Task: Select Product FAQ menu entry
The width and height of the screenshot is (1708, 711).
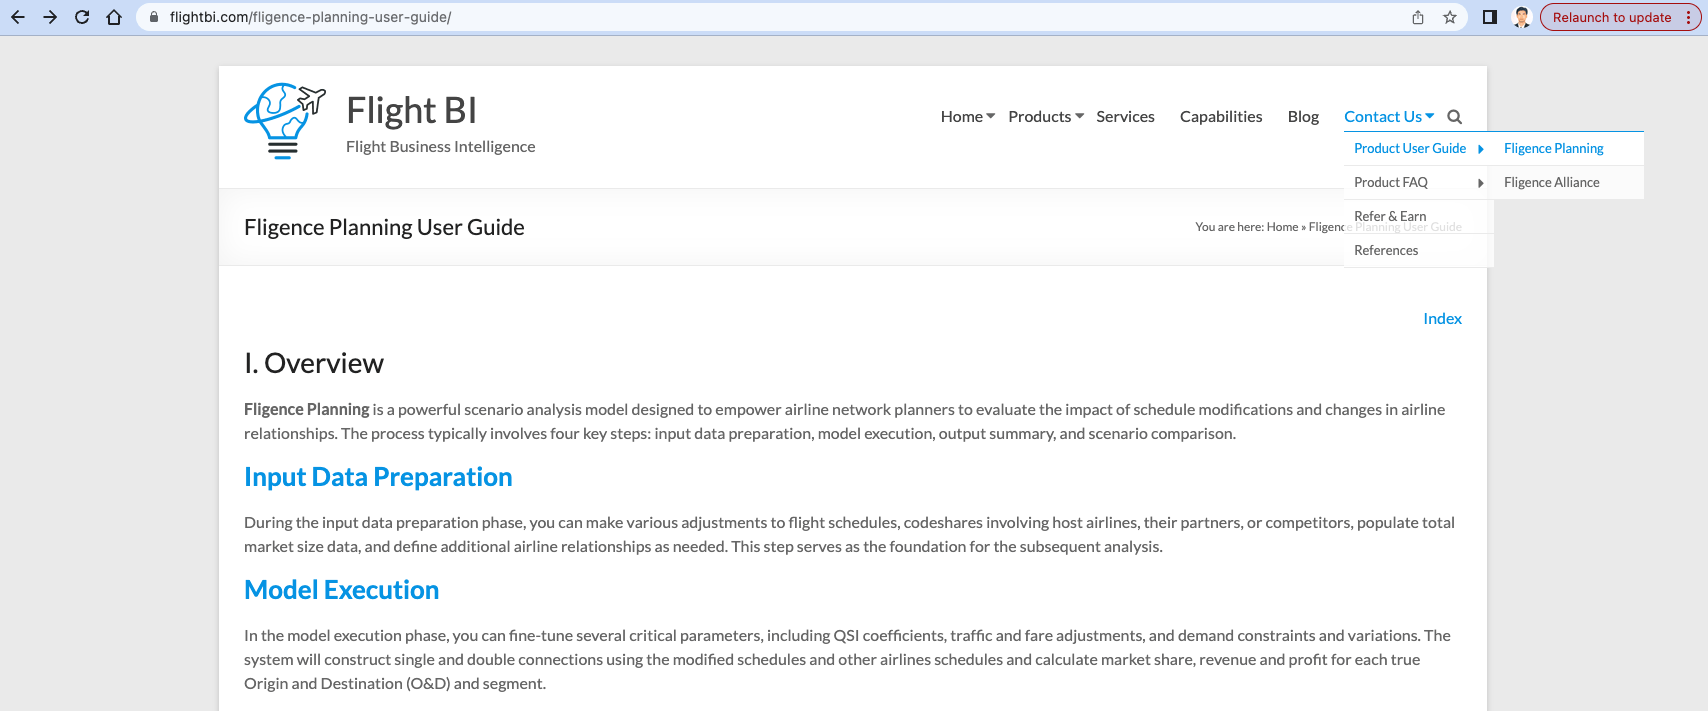Action: coord(1391,182)
